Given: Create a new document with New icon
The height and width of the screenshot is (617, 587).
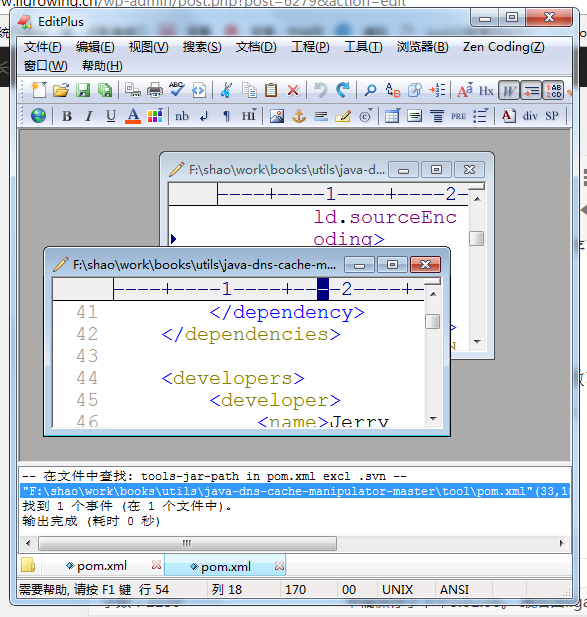Looking at the screenshot, I should (x=39, y=90).
